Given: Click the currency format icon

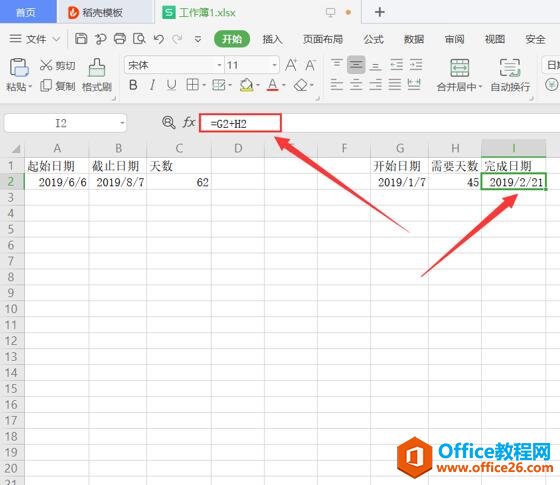Looking at the screenshot, I should click(551, 85).
